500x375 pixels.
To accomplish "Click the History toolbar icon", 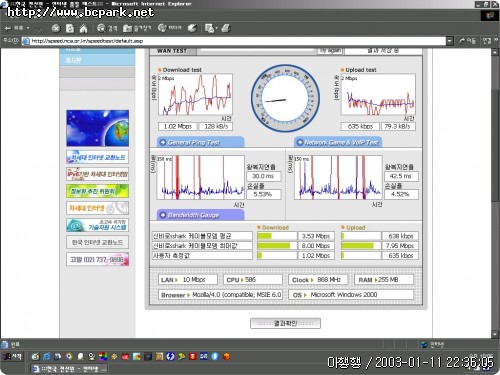I will tap(192, 28).
